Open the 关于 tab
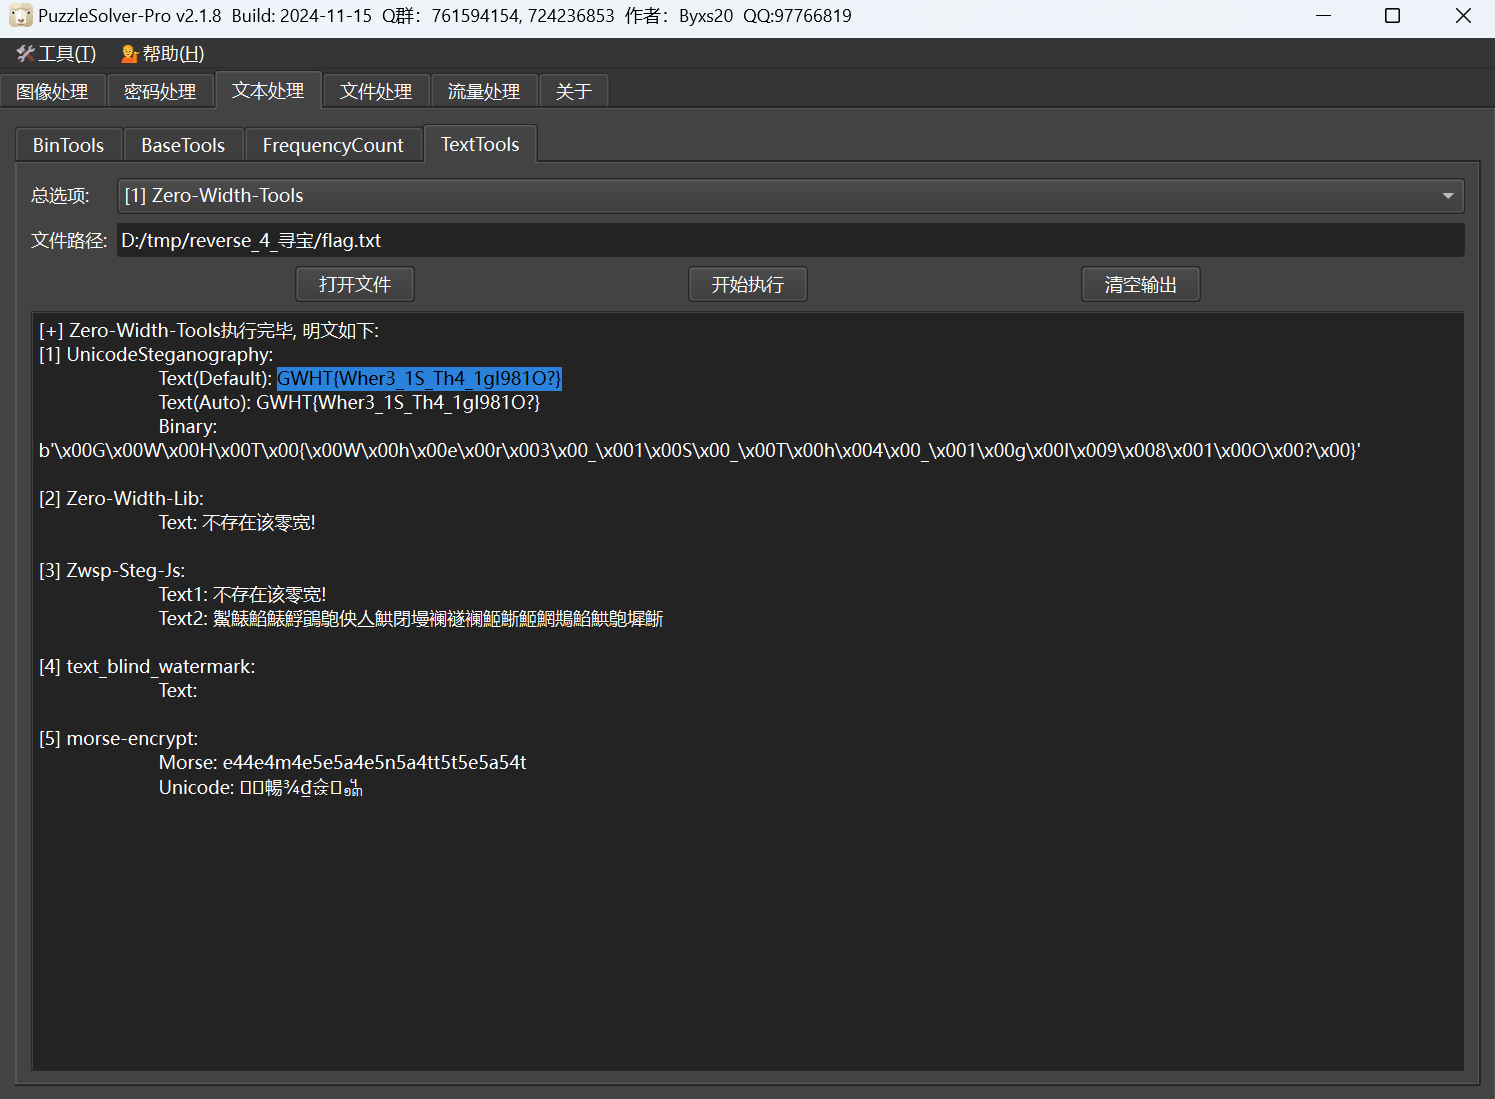Viewport: 1495px width, 1099px height. [574, 91]
